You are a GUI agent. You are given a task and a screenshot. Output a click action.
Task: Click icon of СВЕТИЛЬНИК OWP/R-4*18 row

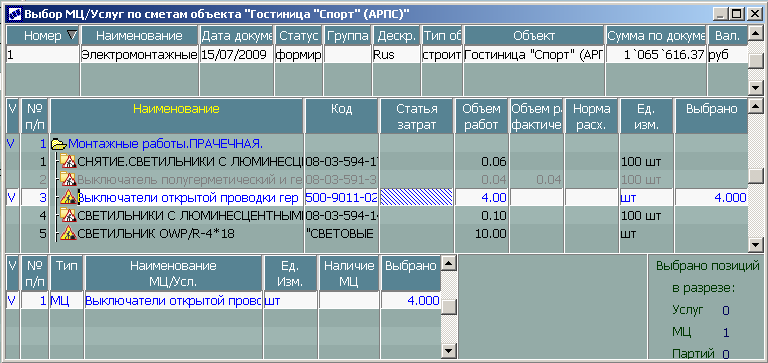[69, 233]
